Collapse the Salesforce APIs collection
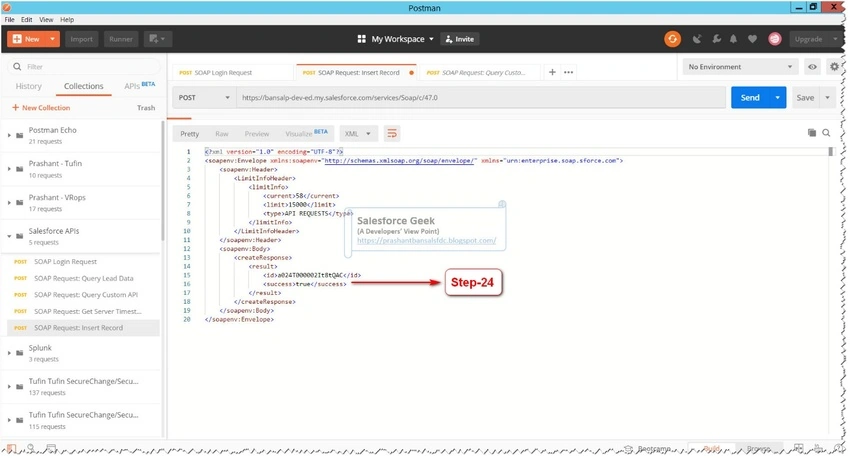 pos(9,236)
